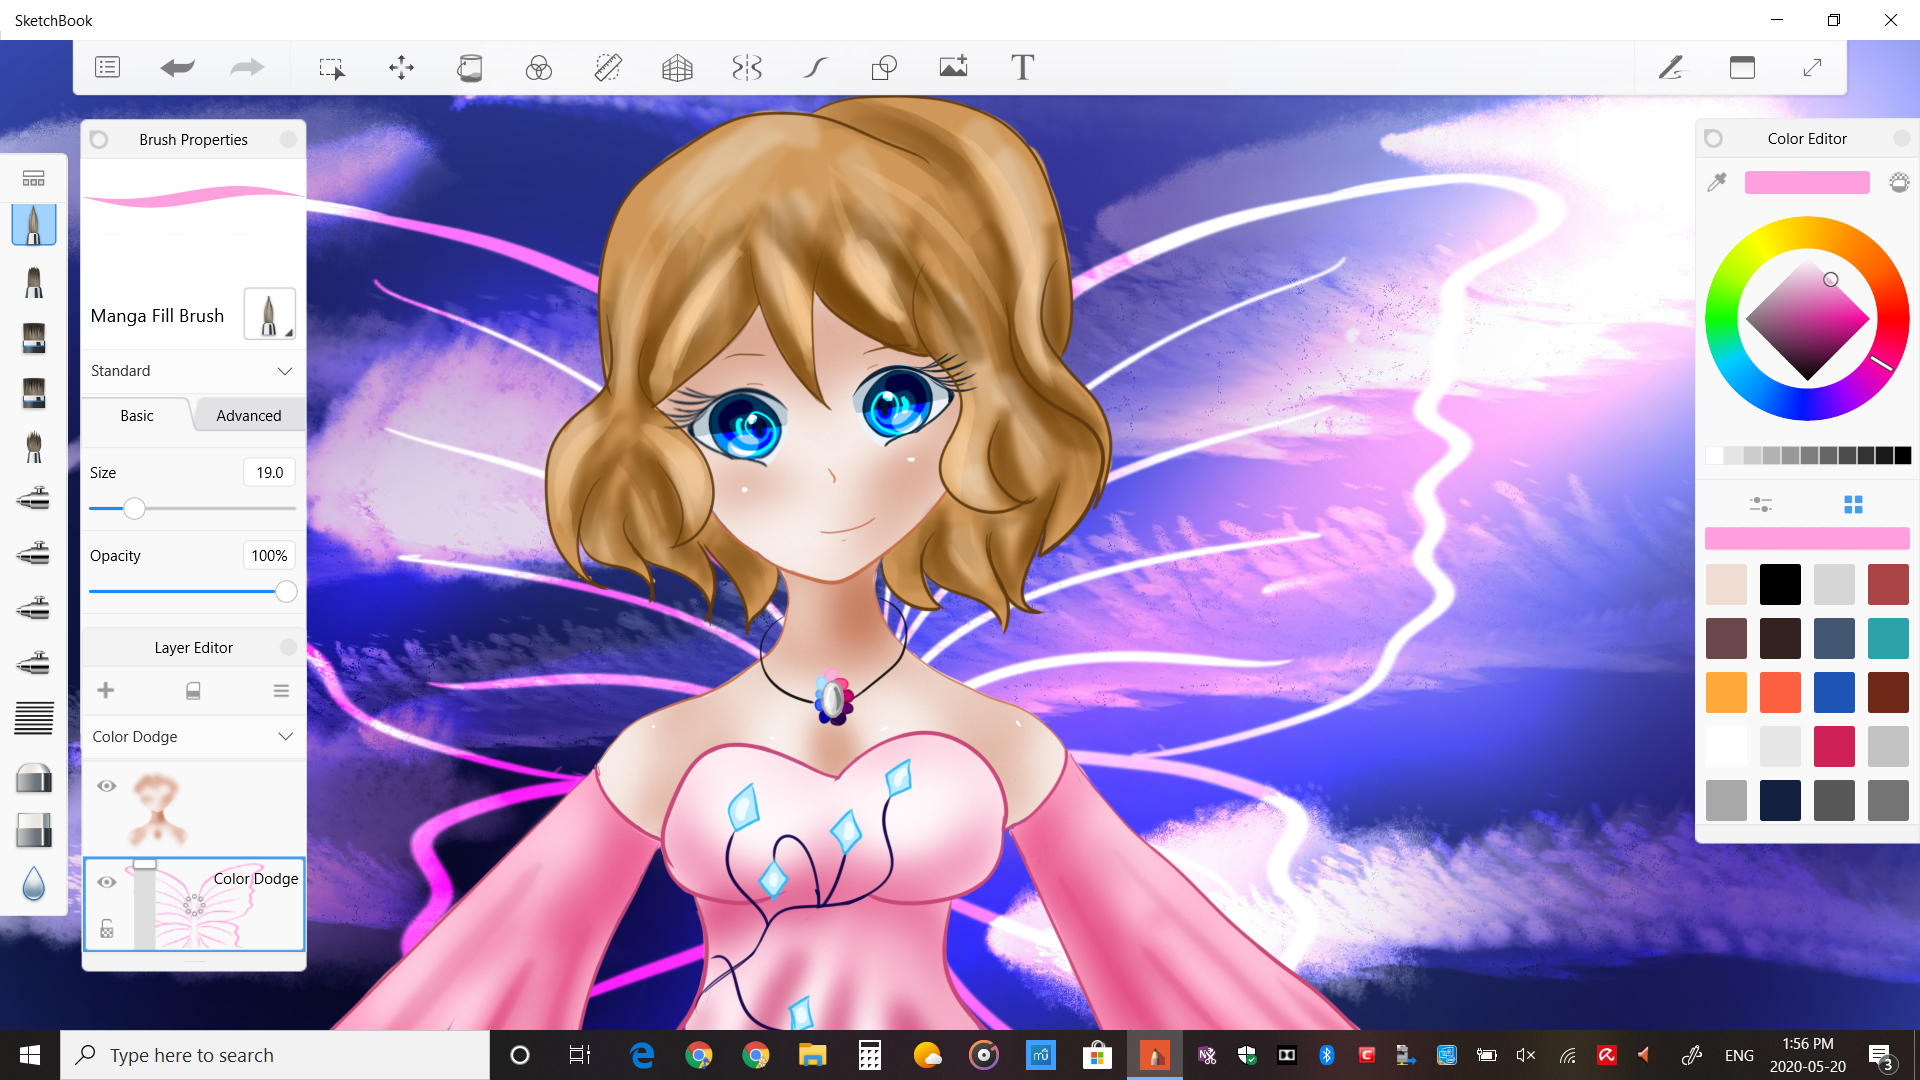Enter full screen with arrows icon

[x=1812, y=67]
